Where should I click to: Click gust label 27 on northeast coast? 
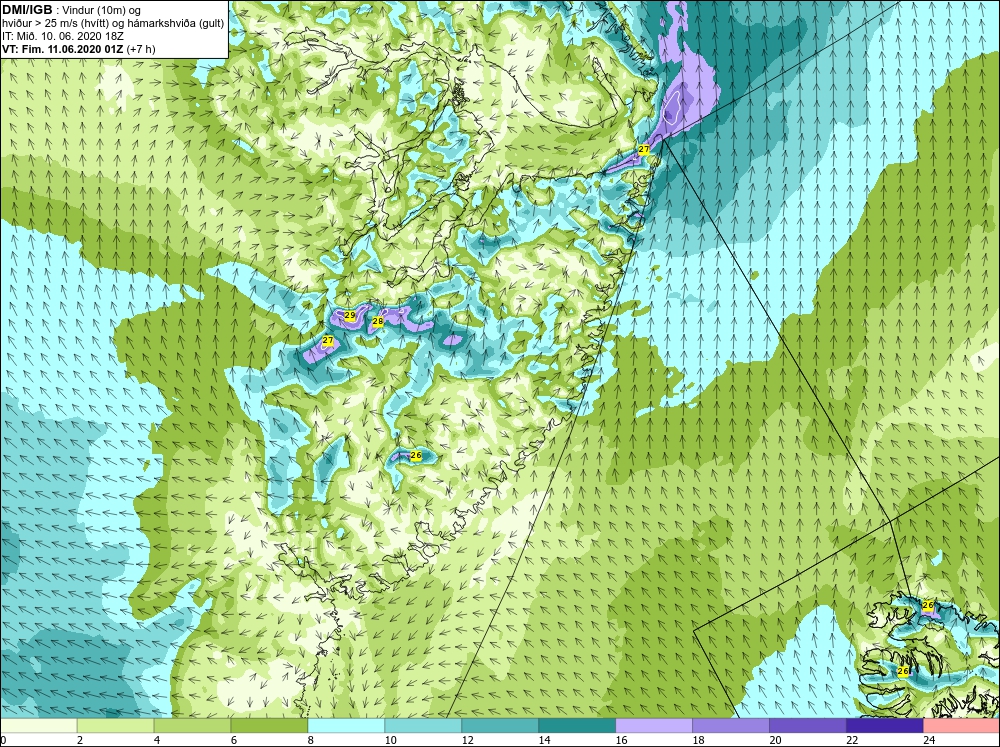tap(644, 149)
